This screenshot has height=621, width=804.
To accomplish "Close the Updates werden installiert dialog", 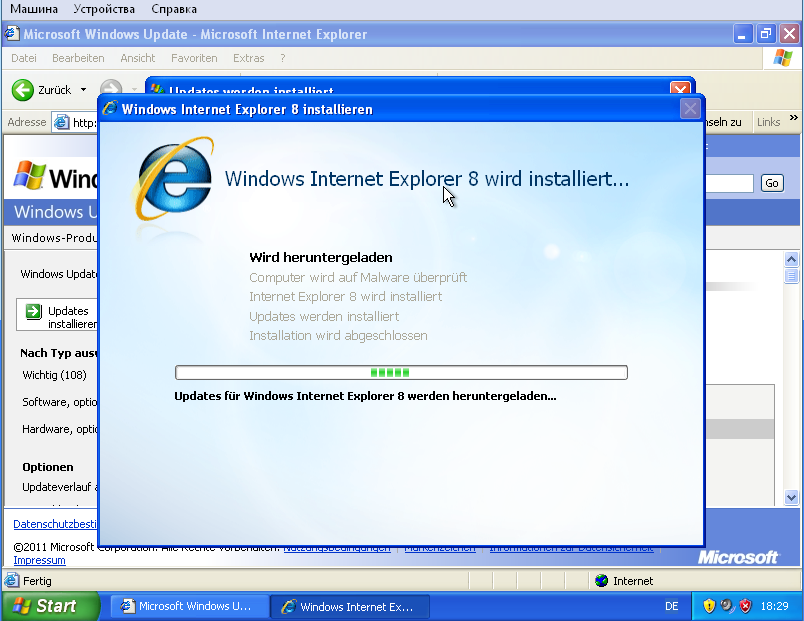I will coord(680,89).
